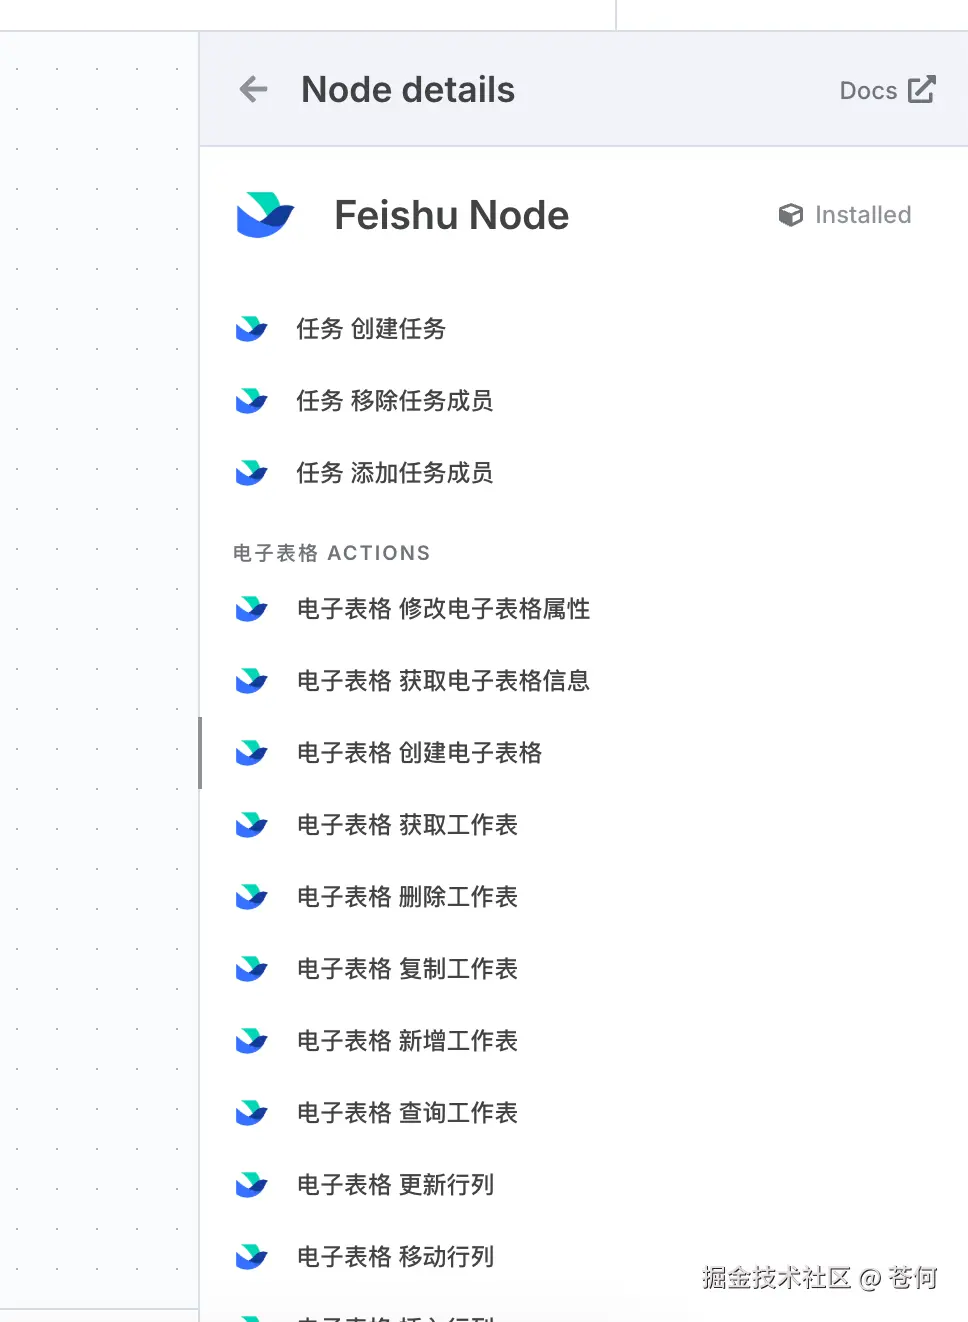Select the 任务 移除任务成员 action
The image size is (968, 1322).
point(395,401)
